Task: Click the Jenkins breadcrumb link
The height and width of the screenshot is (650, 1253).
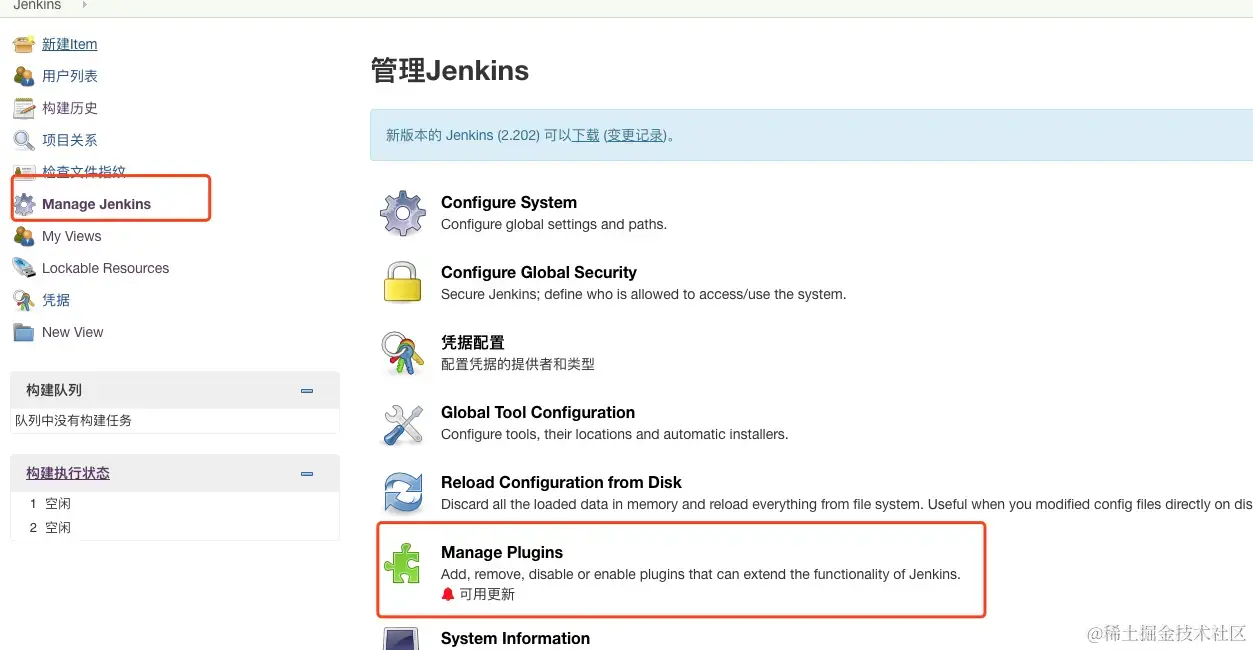Action: pos(37,5)
